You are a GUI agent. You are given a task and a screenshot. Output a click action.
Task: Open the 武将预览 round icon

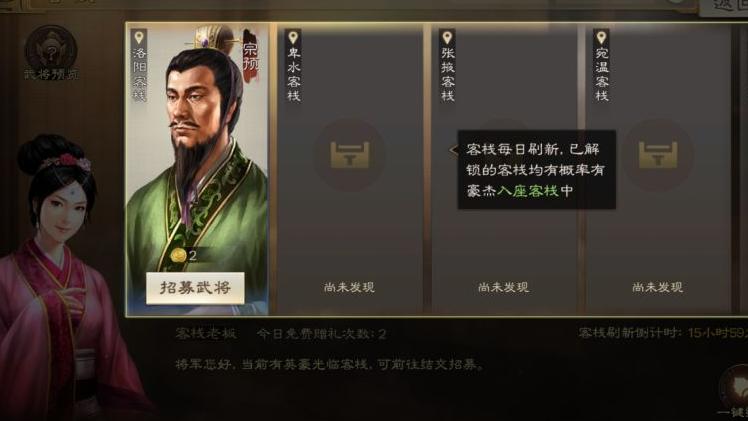pos(51,52)
